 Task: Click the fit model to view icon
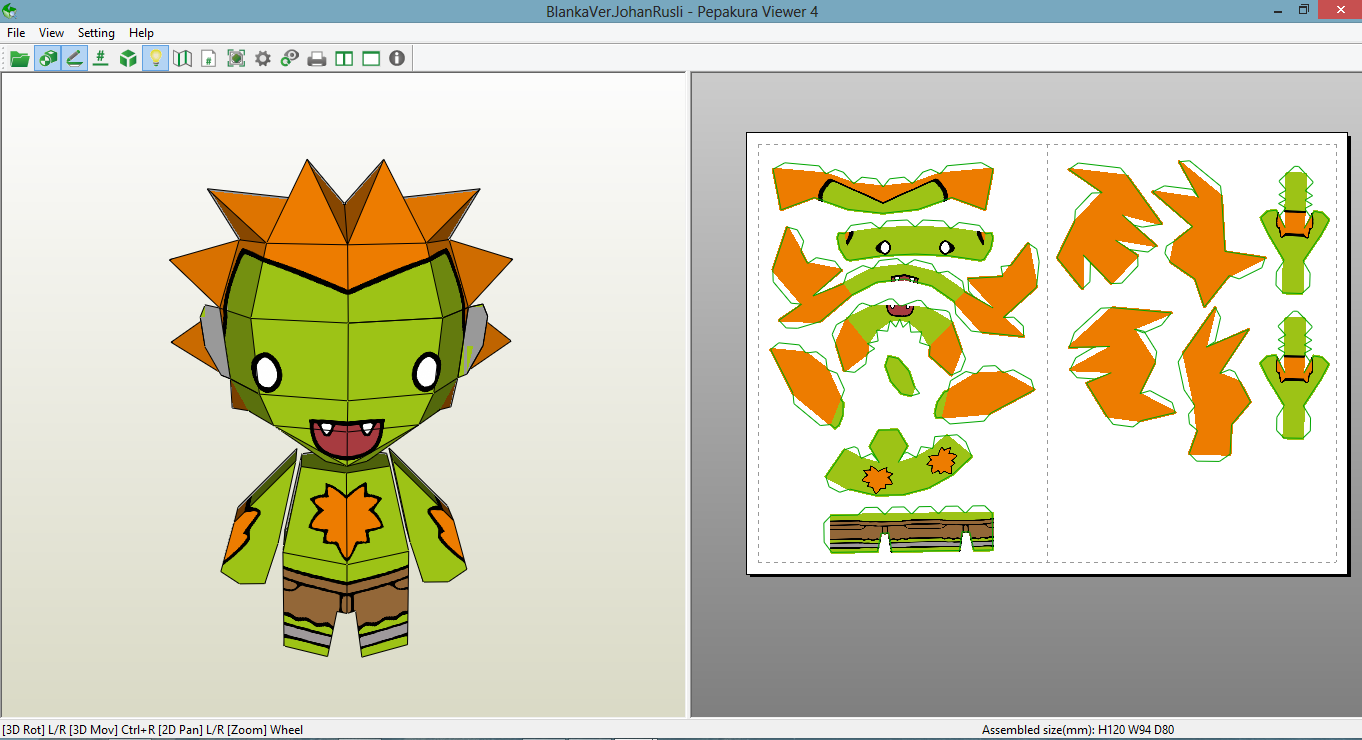[x=236, y=59]
